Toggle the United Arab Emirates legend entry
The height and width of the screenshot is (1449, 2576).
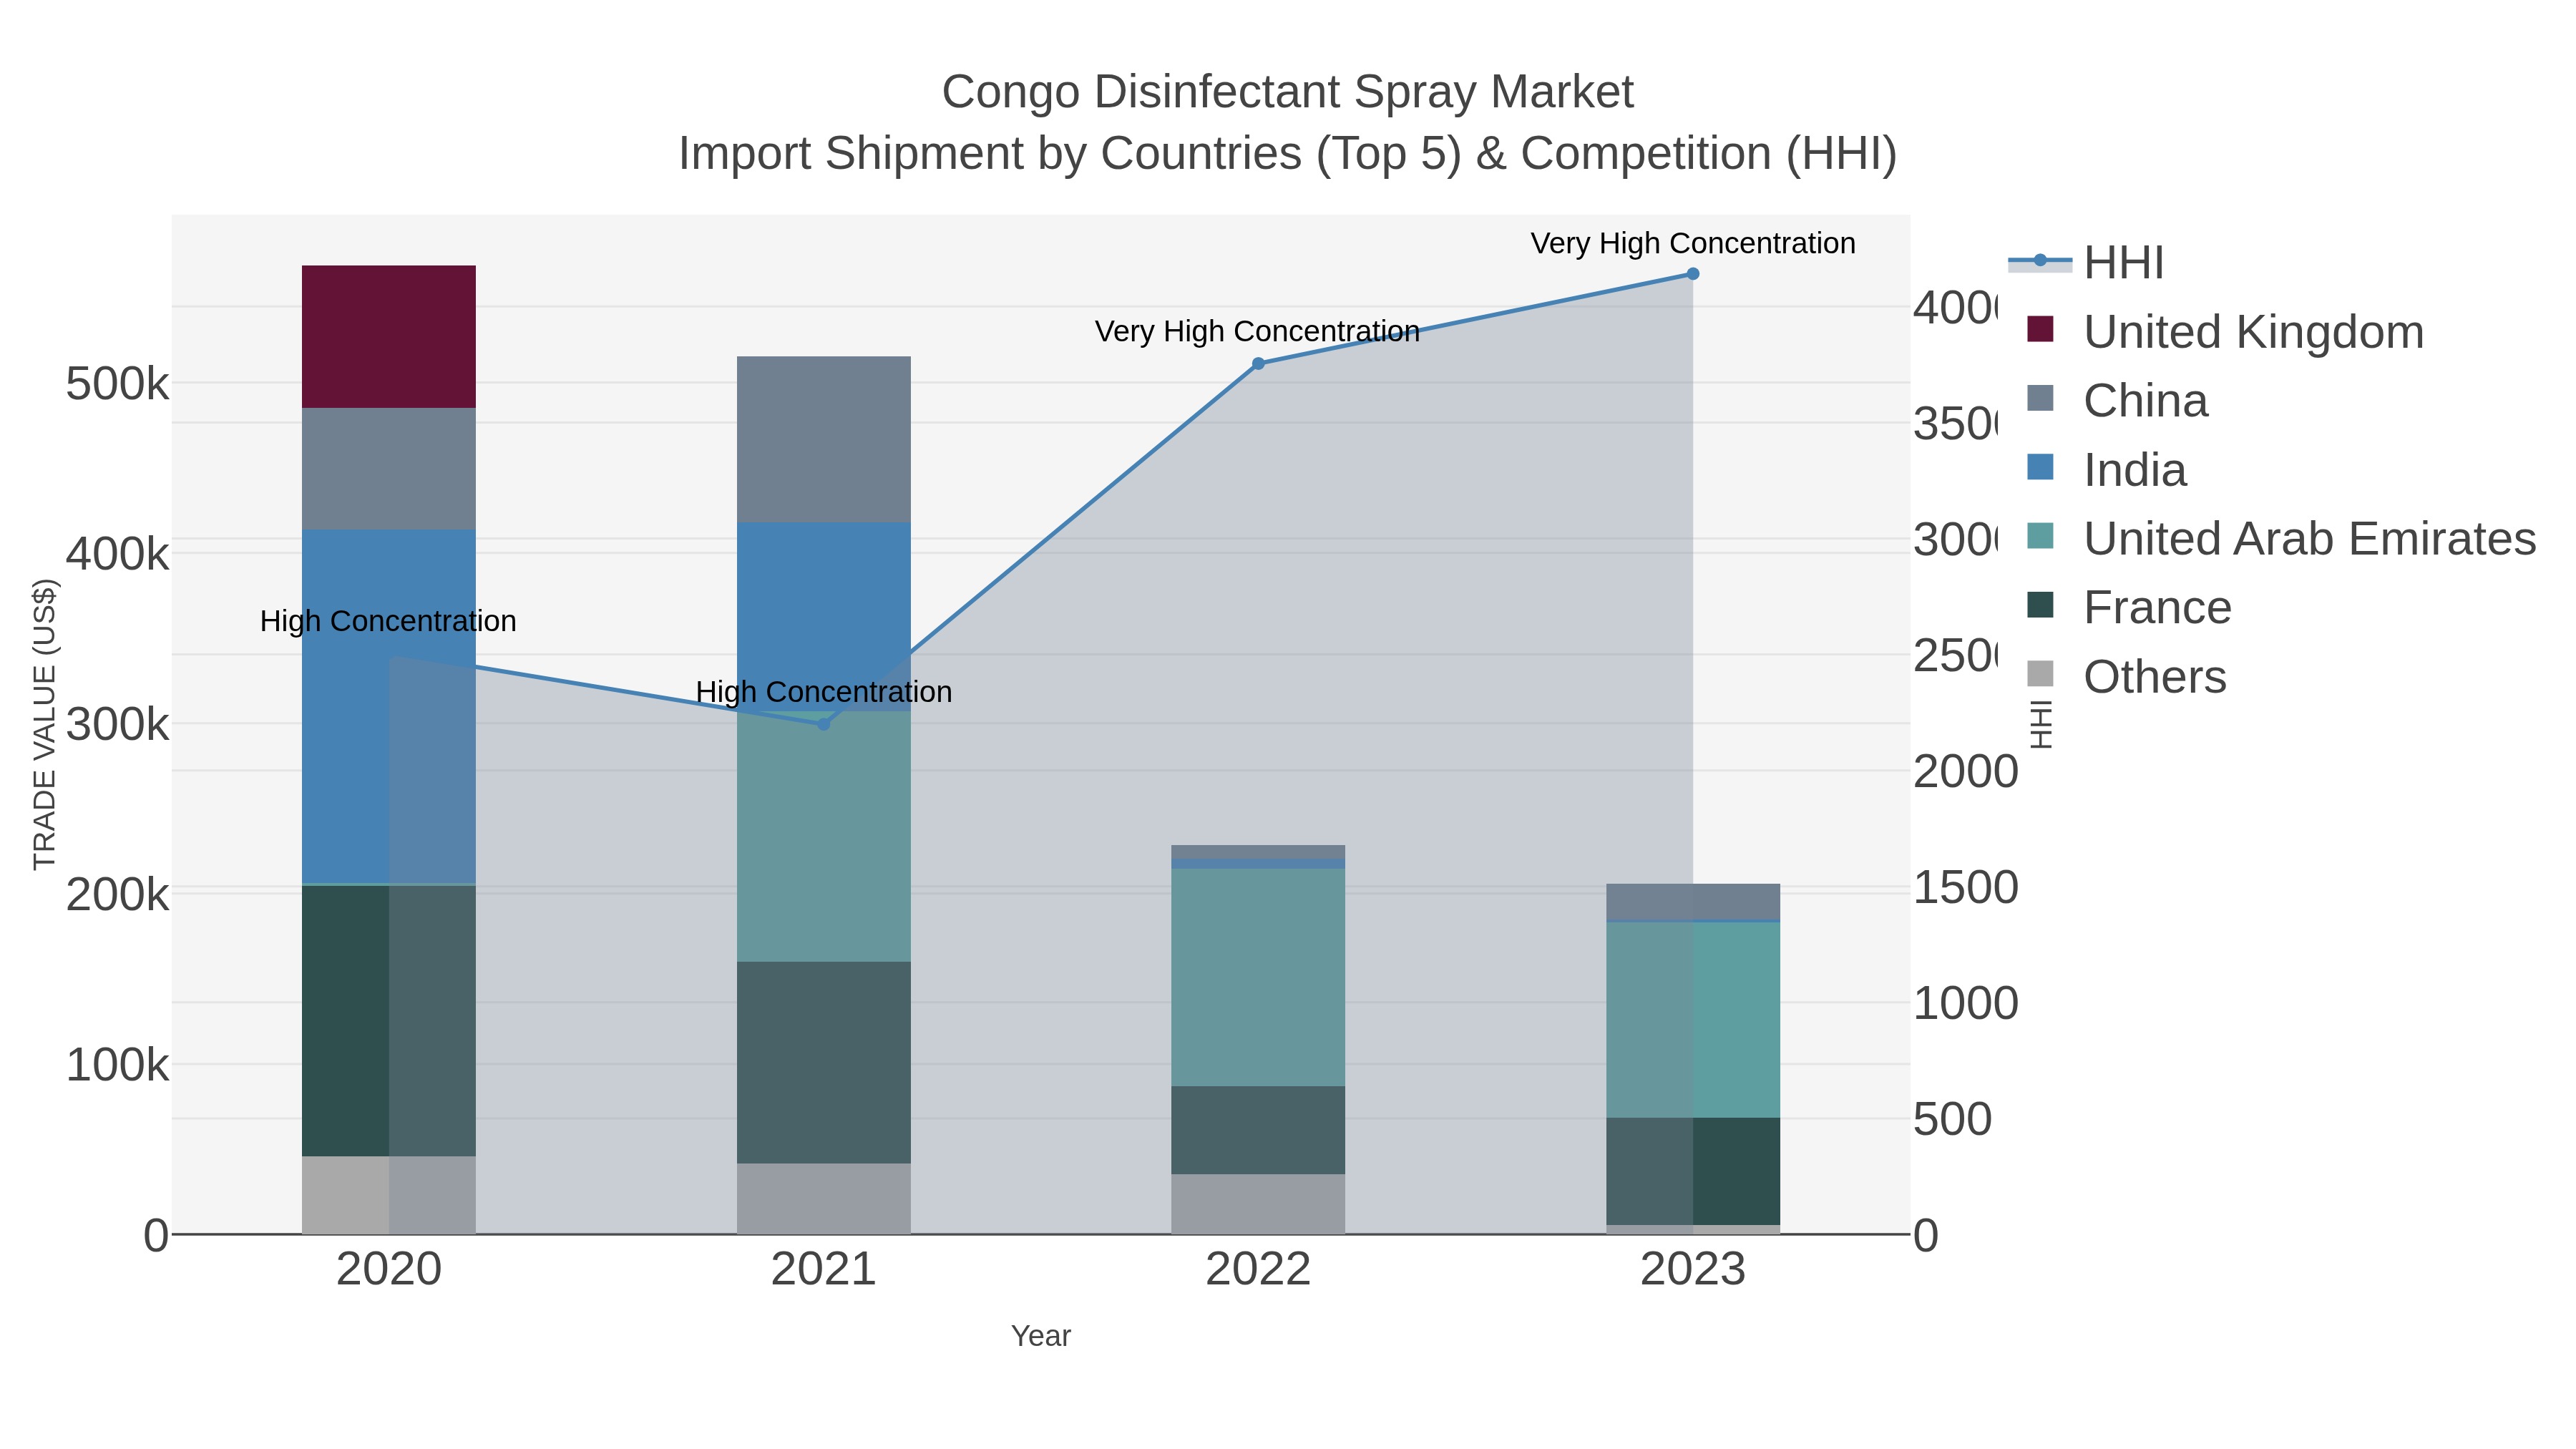(2281, 539)
